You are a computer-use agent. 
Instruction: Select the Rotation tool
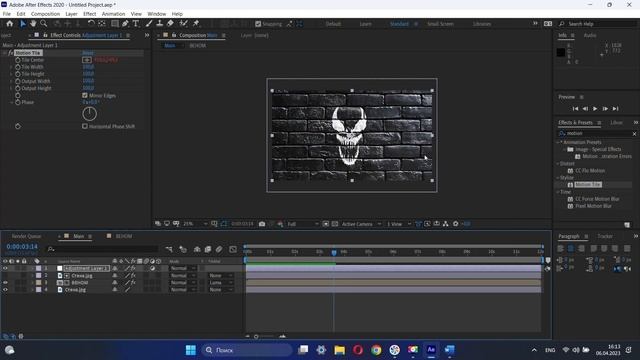(x=91, y=24)
